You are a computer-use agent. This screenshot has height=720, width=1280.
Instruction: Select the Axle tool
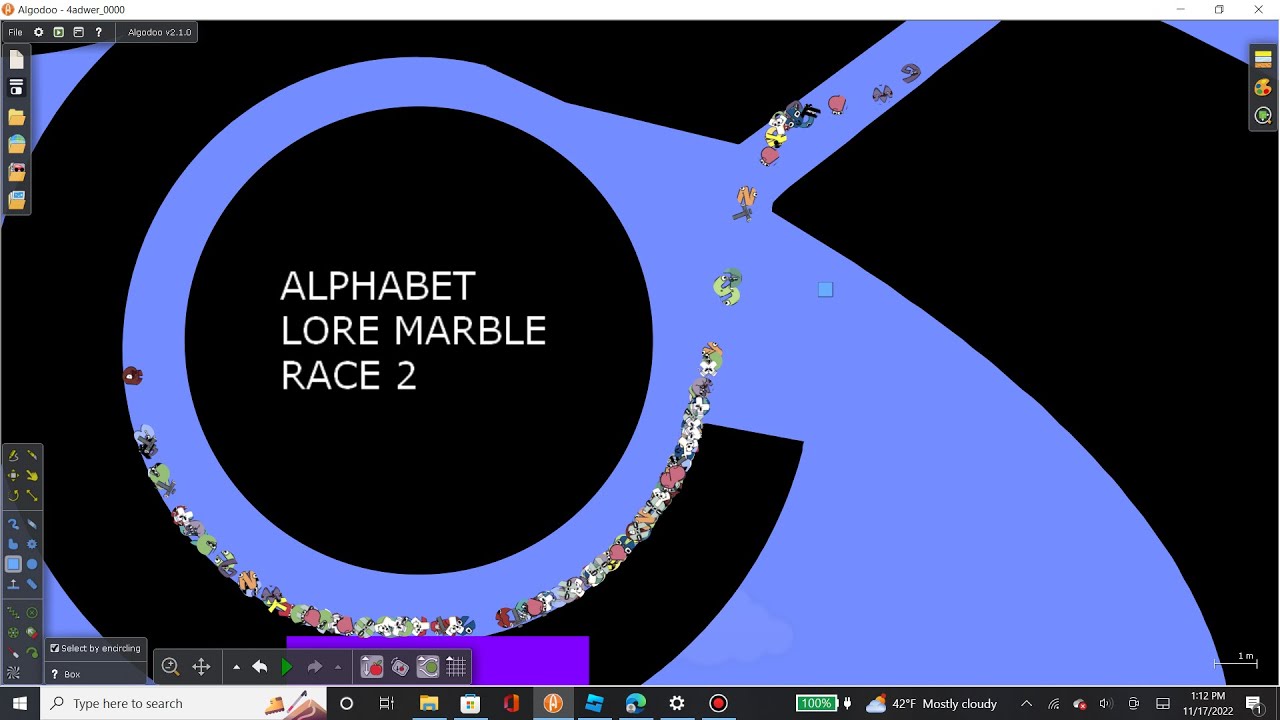click(13, 632)
